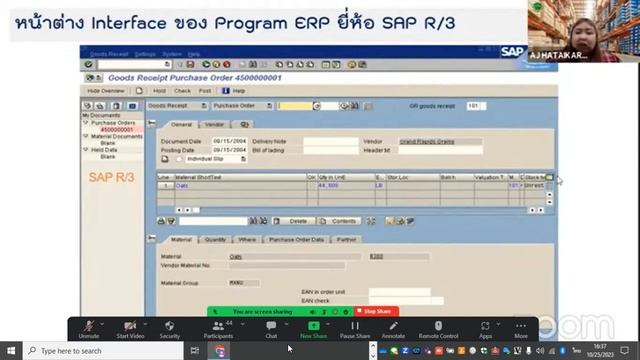
Task: Click the binoculars icon beside the yellow order field
Action: coord(355,106)
